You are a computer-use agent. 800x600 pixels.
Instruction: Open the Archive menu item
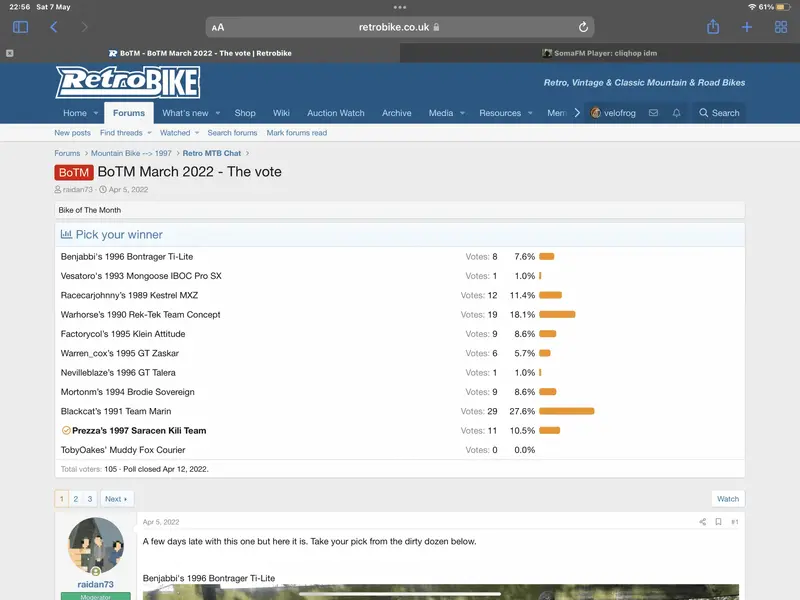(x=396, y=113)
